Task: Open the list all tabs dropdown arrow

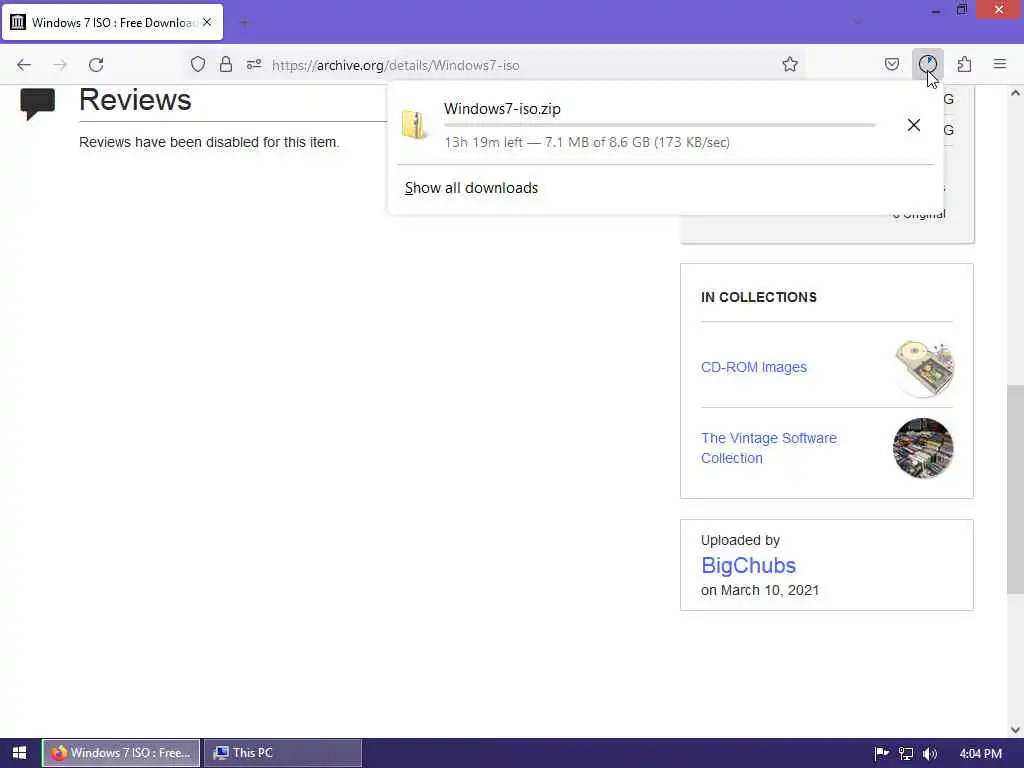Action: click(857, 23)
